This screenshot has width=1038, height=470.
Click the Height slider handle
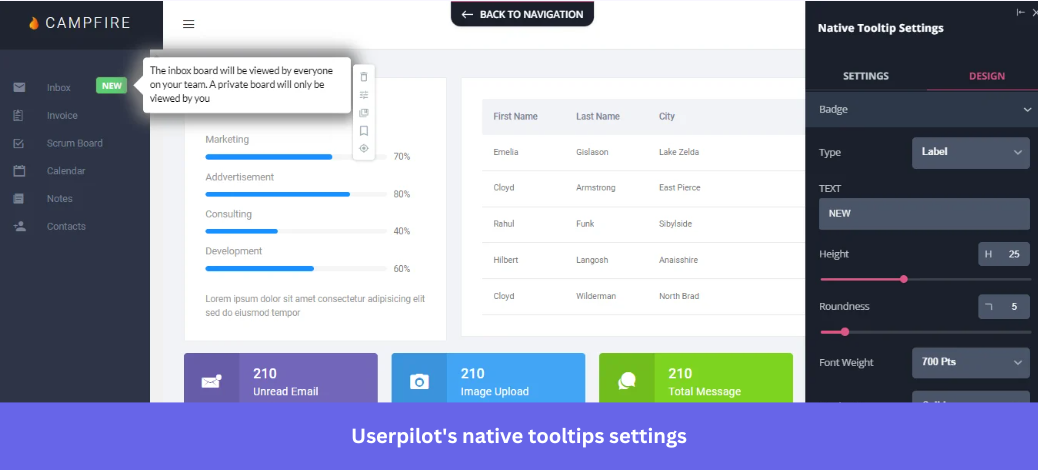click(x=904, y=279)
